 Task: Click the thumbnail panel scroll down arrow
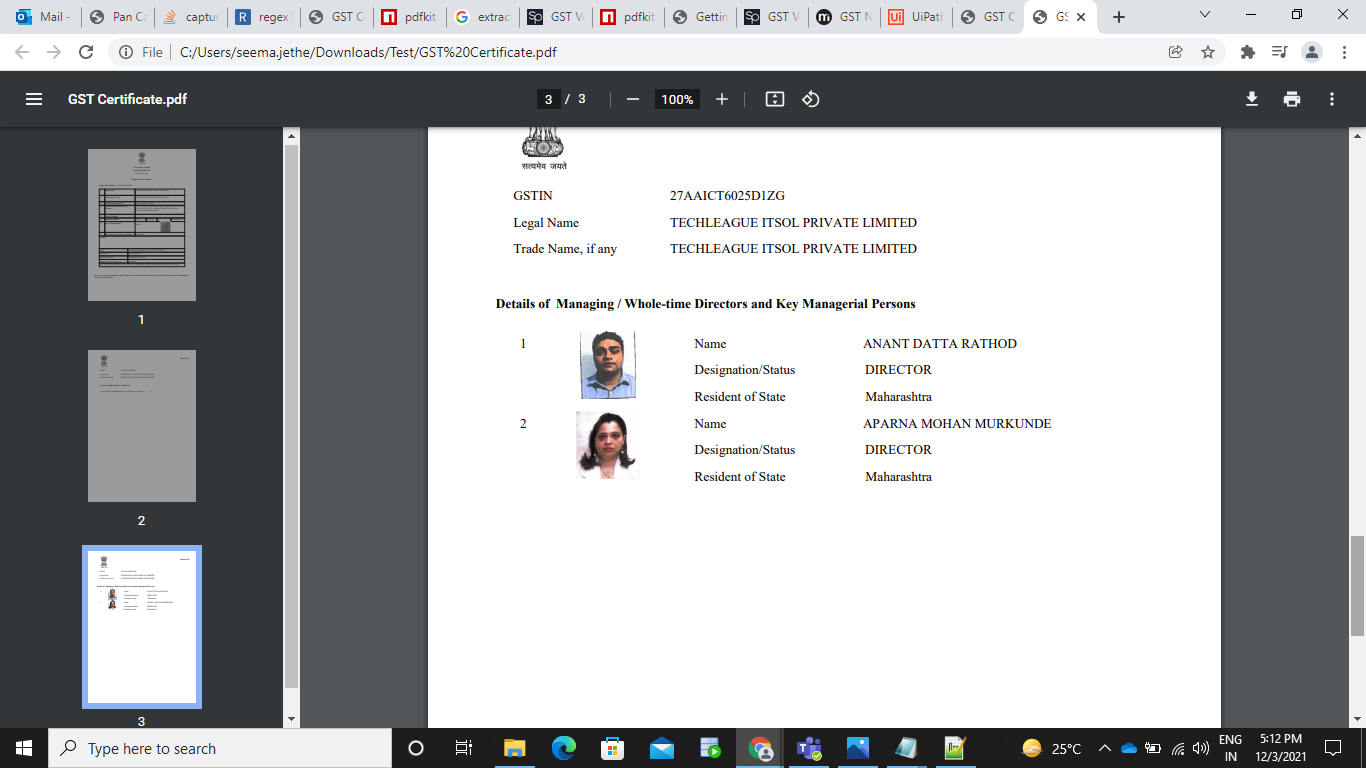click(291, 719)
